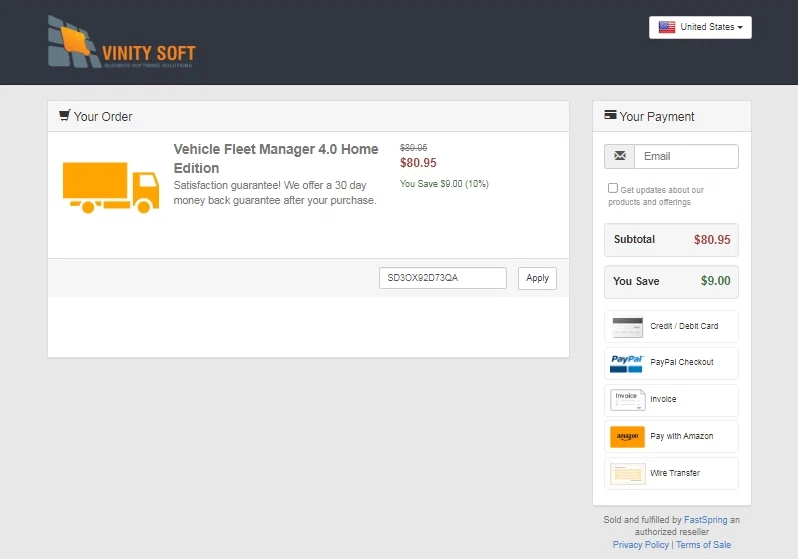Click the Subtotal $80.95 amount
The image size is (798, 559).
pyautogui.click(x=712, y=240)
